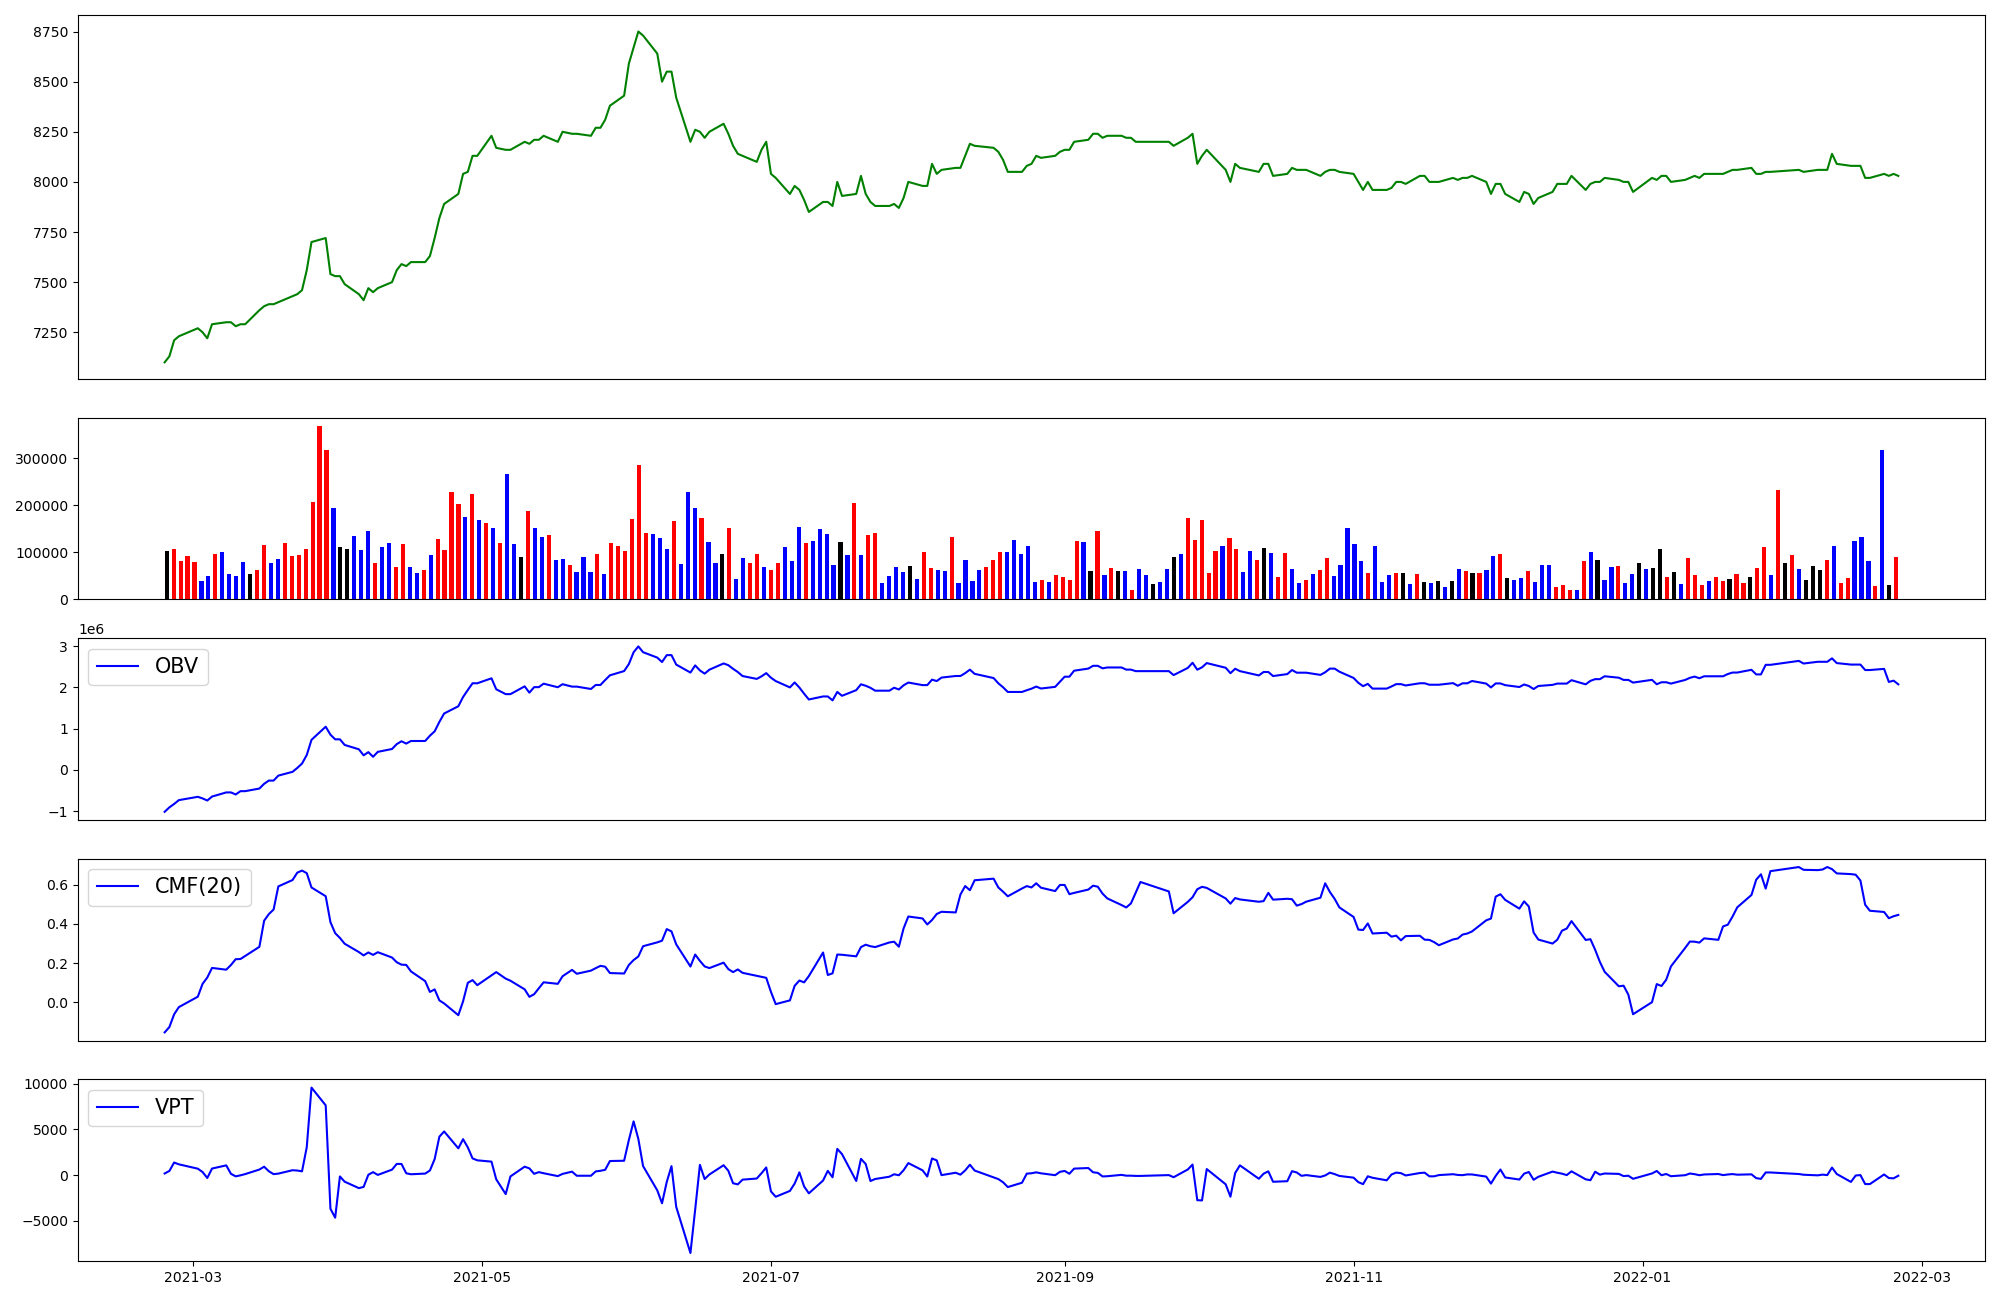Select the 2021-05 x-axis date label

[482, 1277]
